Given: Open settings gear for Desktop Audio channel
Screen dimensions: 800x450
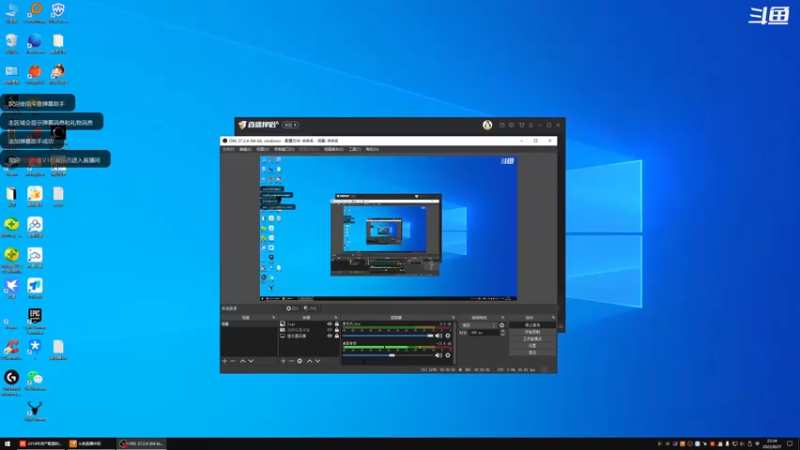Looking at the screenshot, I should [x=448, y=356].
